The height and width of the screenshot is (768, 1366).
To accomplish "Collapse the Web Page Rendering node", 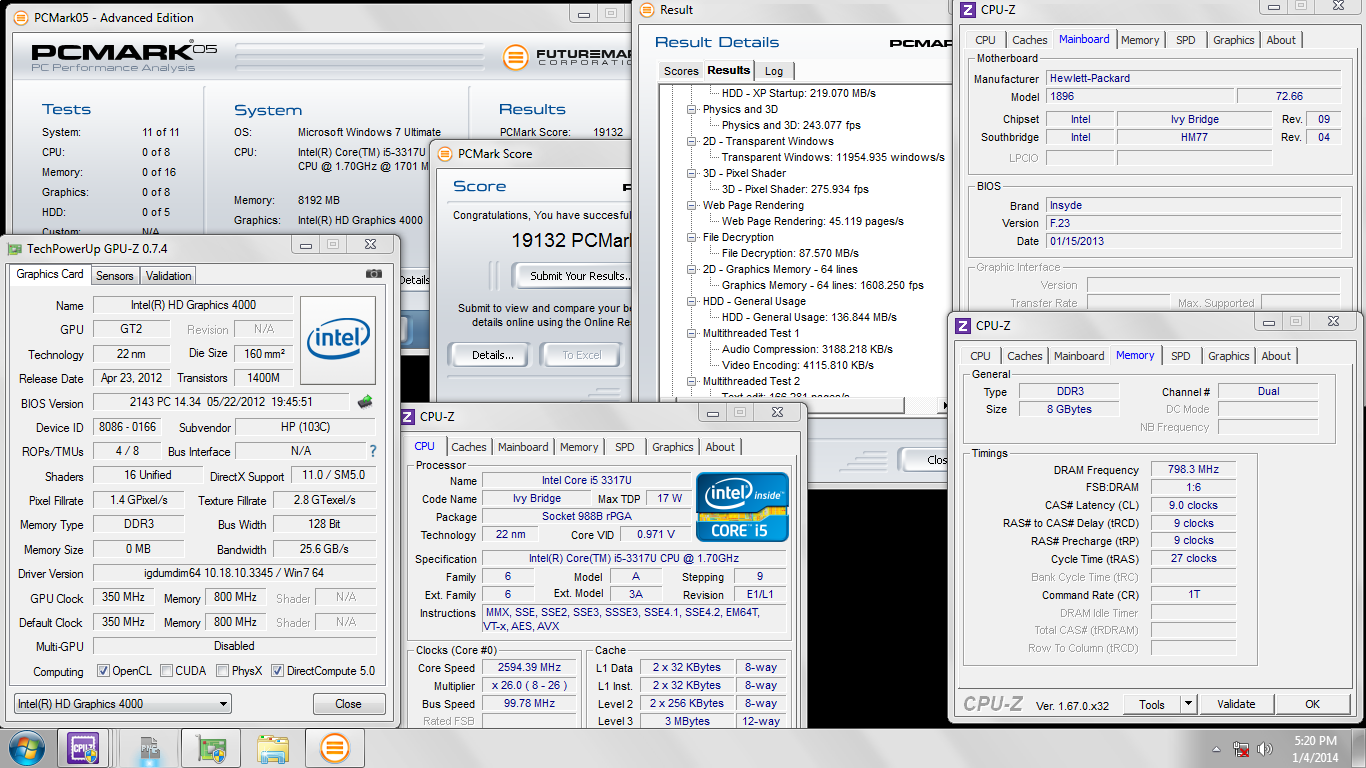I will coord(692,206).
